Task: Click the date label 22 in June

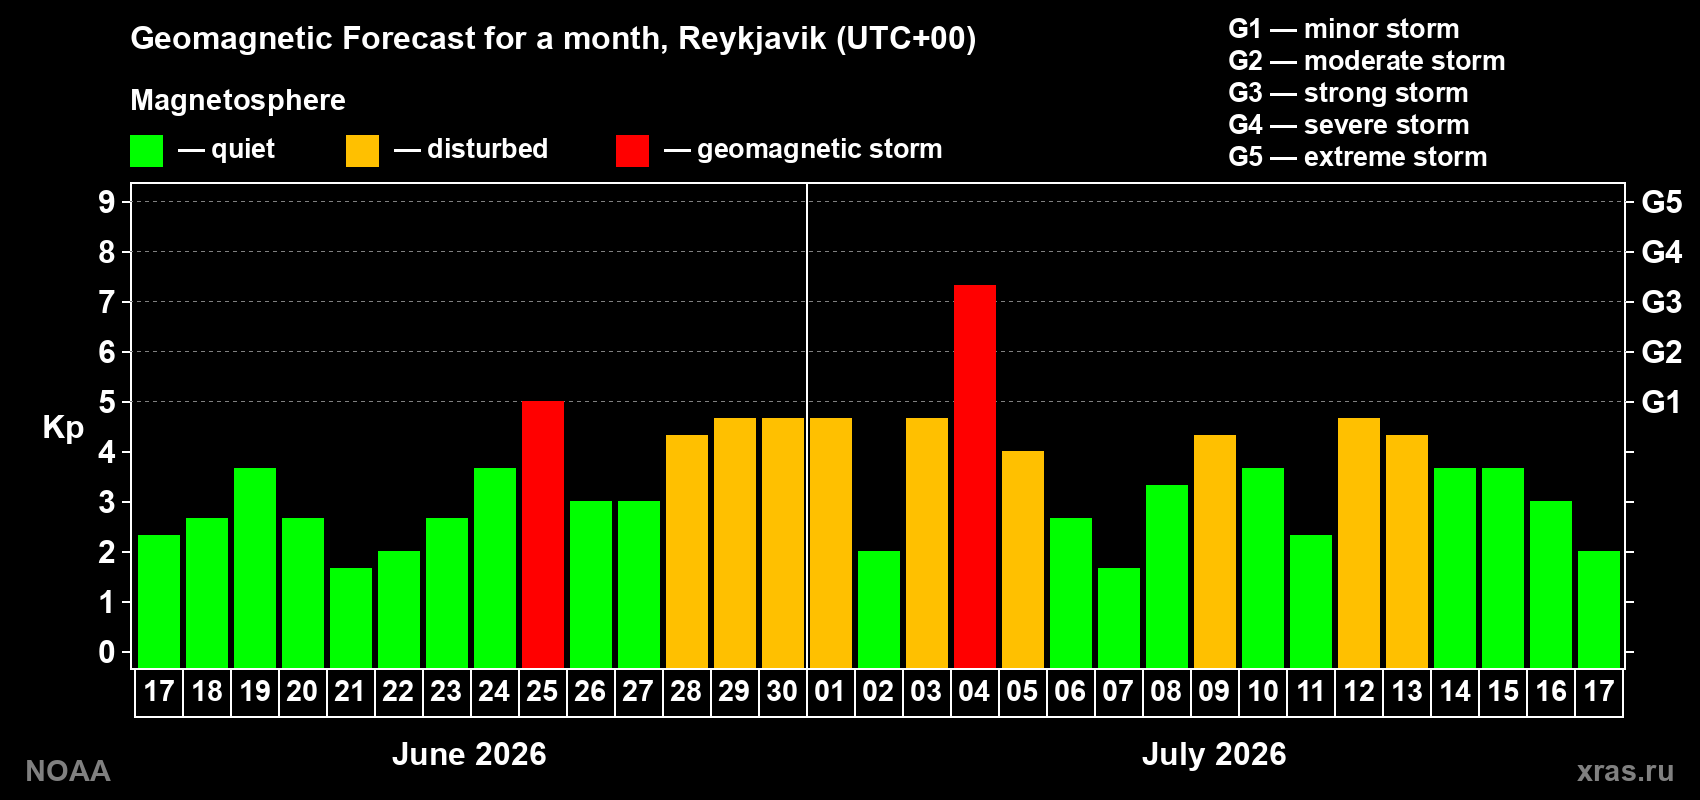Action: click(x=398, y=692)
